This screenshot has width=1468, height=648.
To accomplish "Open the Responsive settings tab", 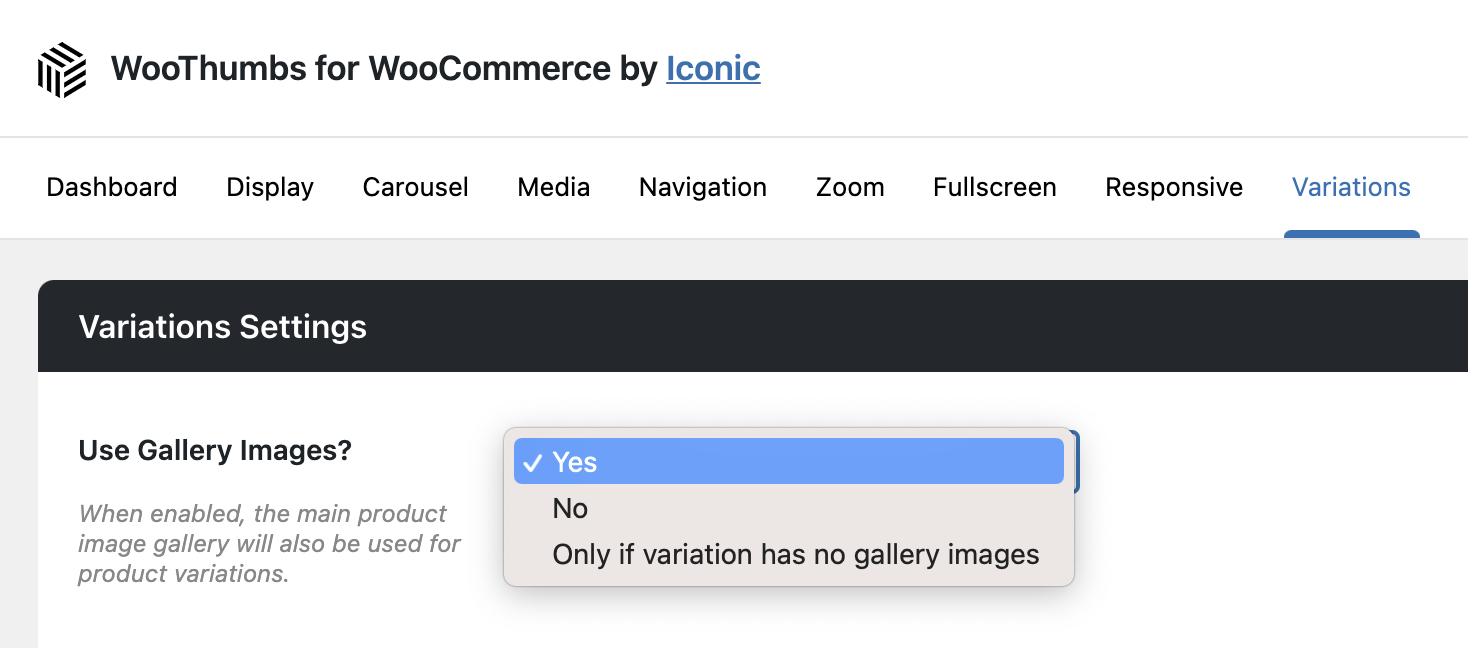I will coord(1173,187).
